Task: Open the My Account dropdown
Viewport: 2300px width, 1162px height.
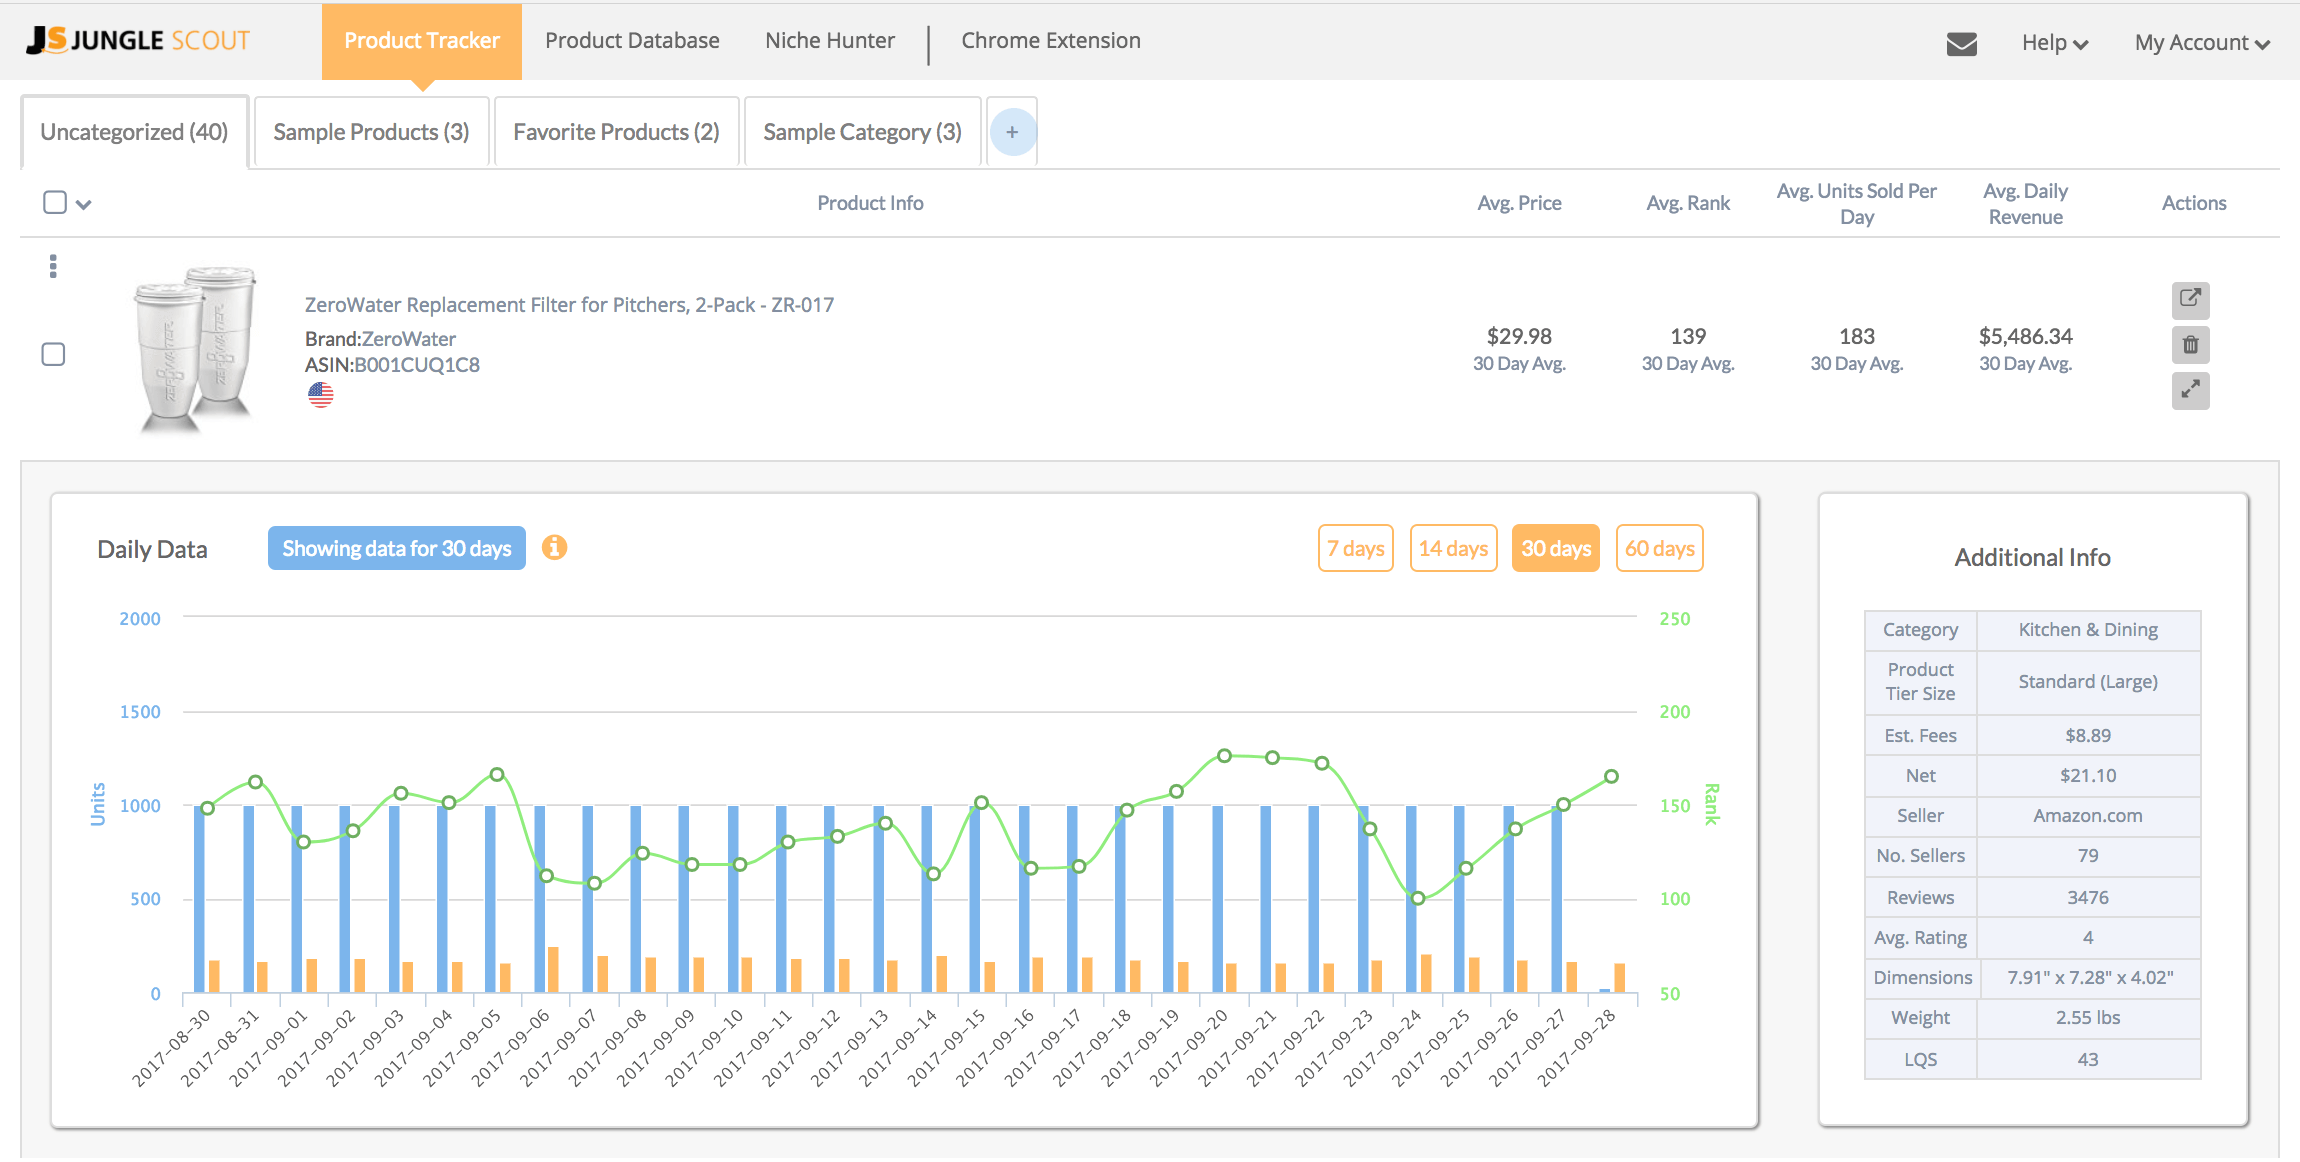Action: pos(2202,42)
